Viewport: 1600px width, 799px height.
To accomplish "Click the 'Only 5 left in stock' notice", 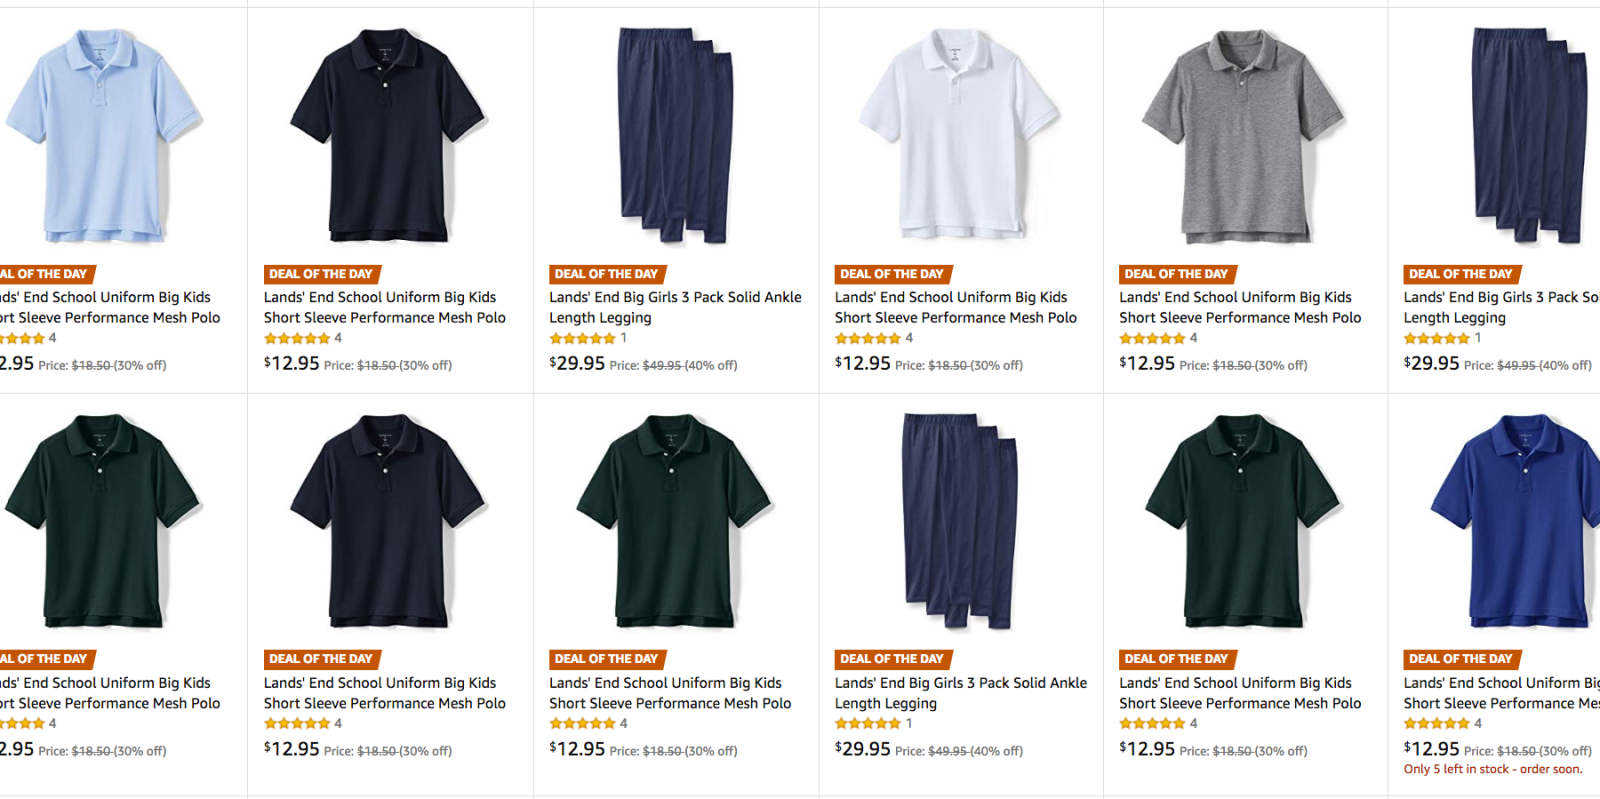I will pyautogui.click(x=1488, y=769).
